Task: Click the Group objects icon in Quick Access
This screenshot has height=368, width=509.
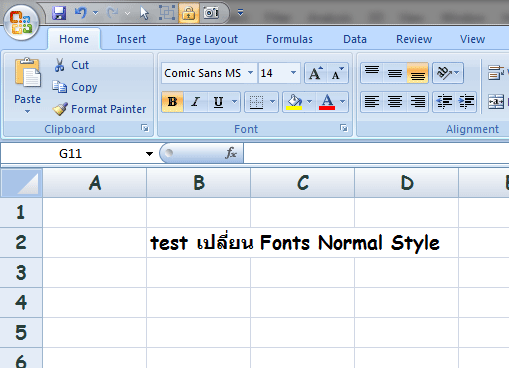Action: [167, 13]
